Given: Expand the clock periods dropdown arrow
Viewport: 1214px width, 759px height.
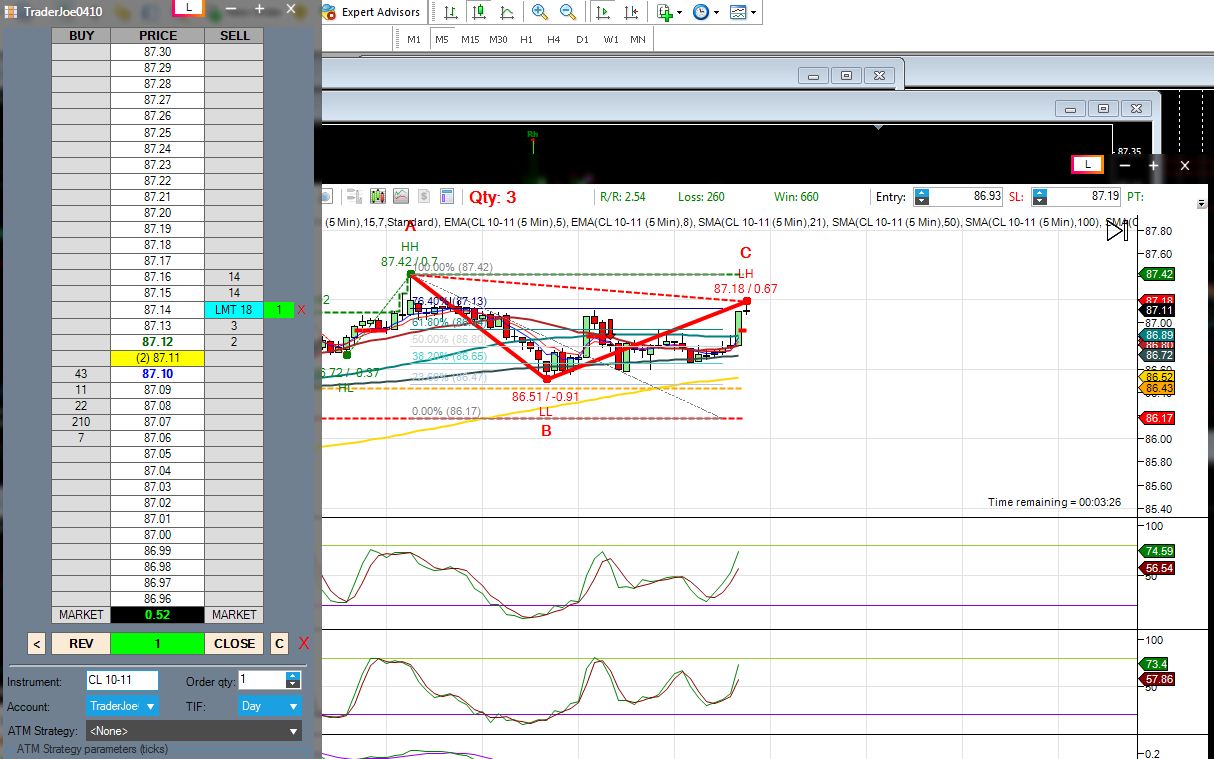Looking at the screenshot, I should tap(716, 13).
